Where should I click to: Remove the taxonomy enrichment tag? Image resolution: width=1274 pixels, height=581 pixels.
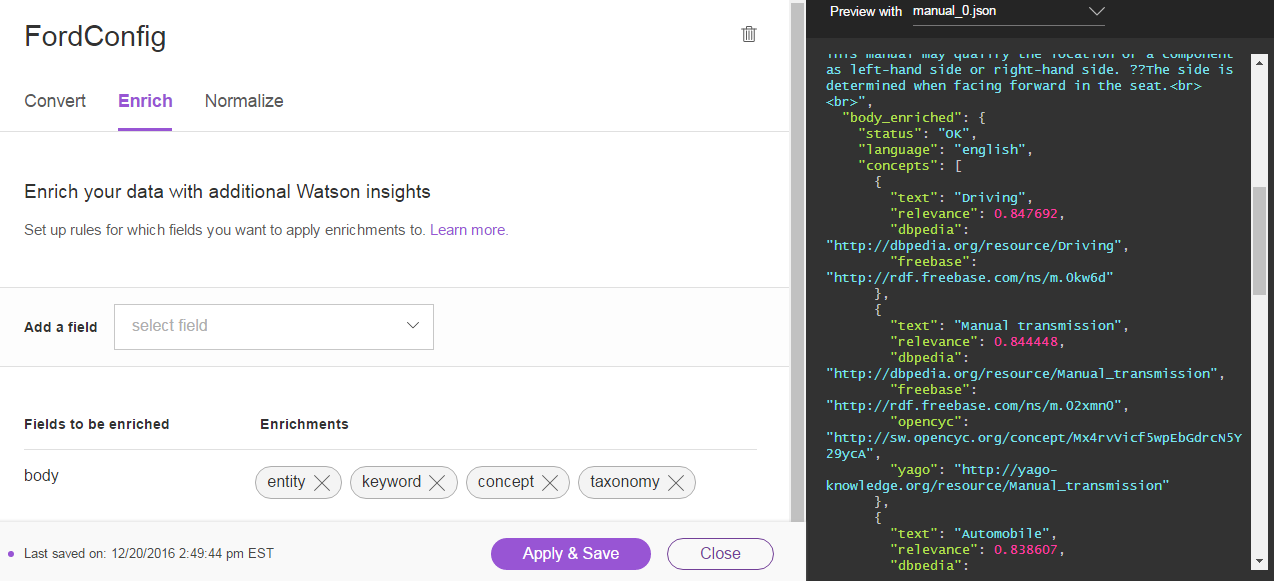pos(676,483)
